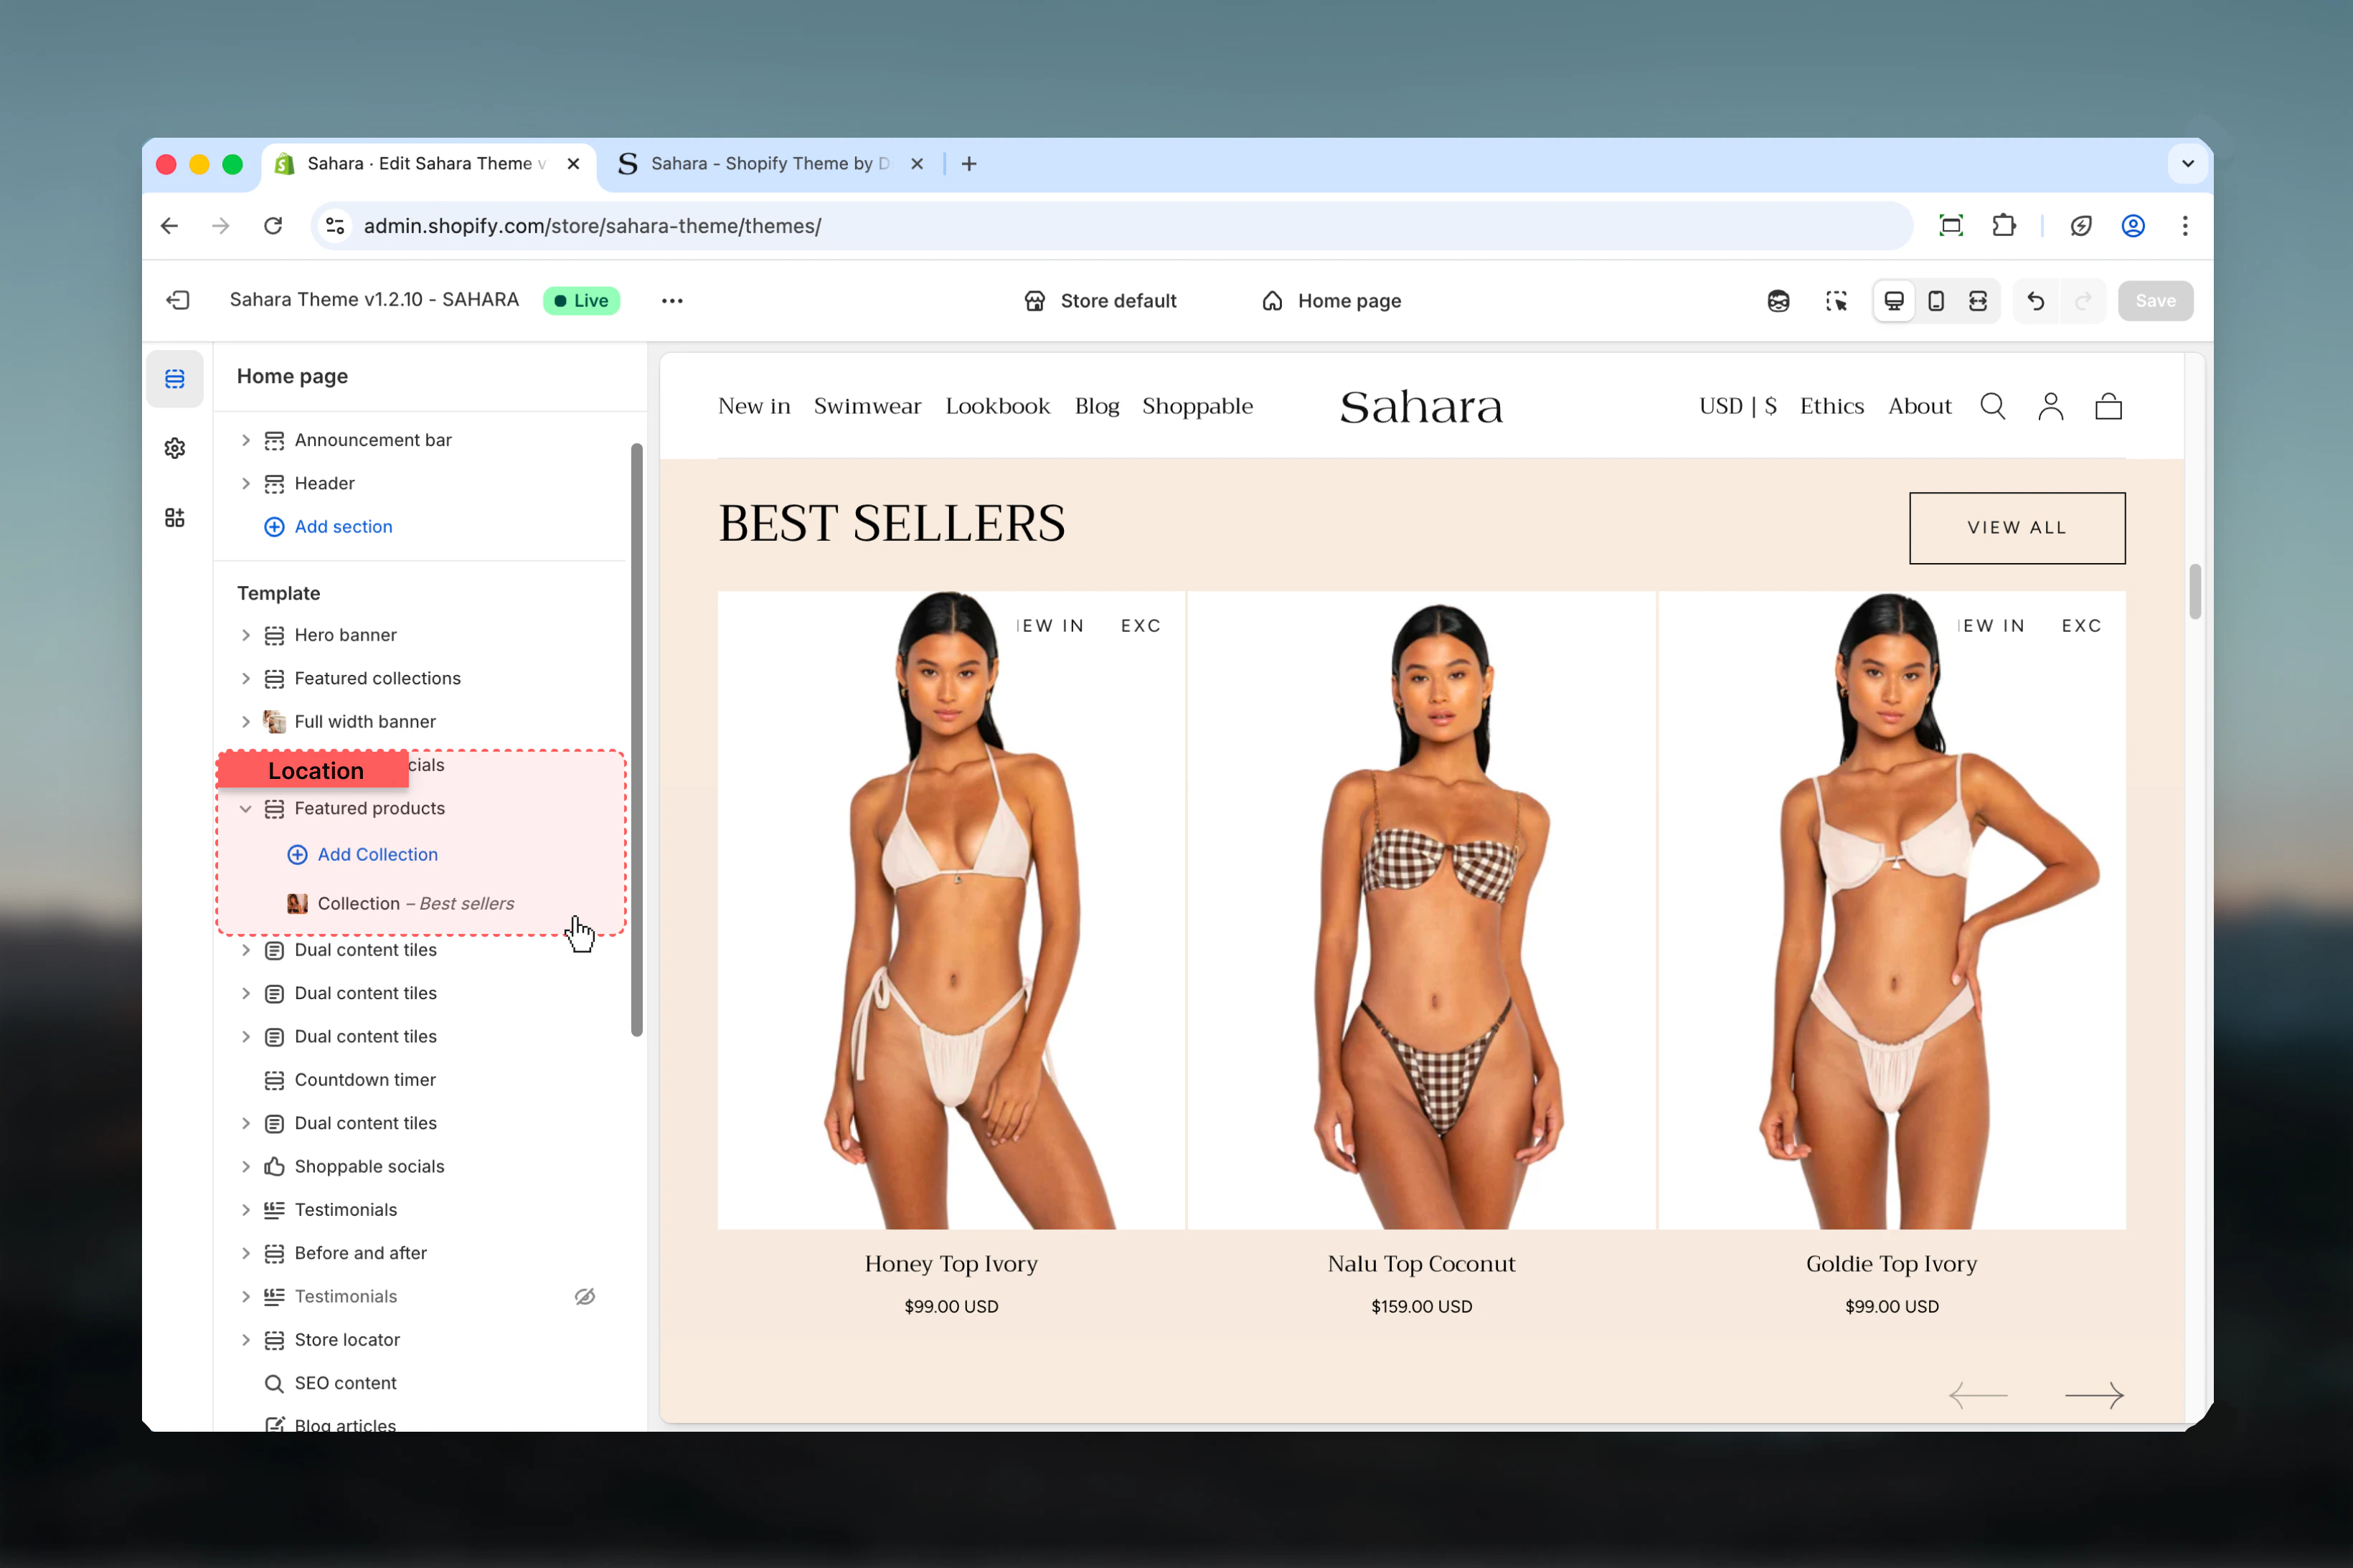Click the search magnifier in store header

(x=1993, y=406)
